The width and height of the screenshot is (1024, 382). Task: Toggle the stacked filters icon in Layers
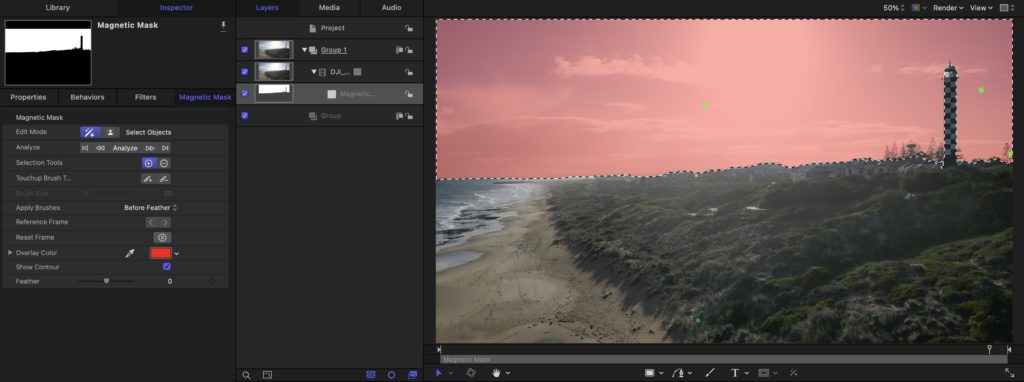tap(412, 375)
